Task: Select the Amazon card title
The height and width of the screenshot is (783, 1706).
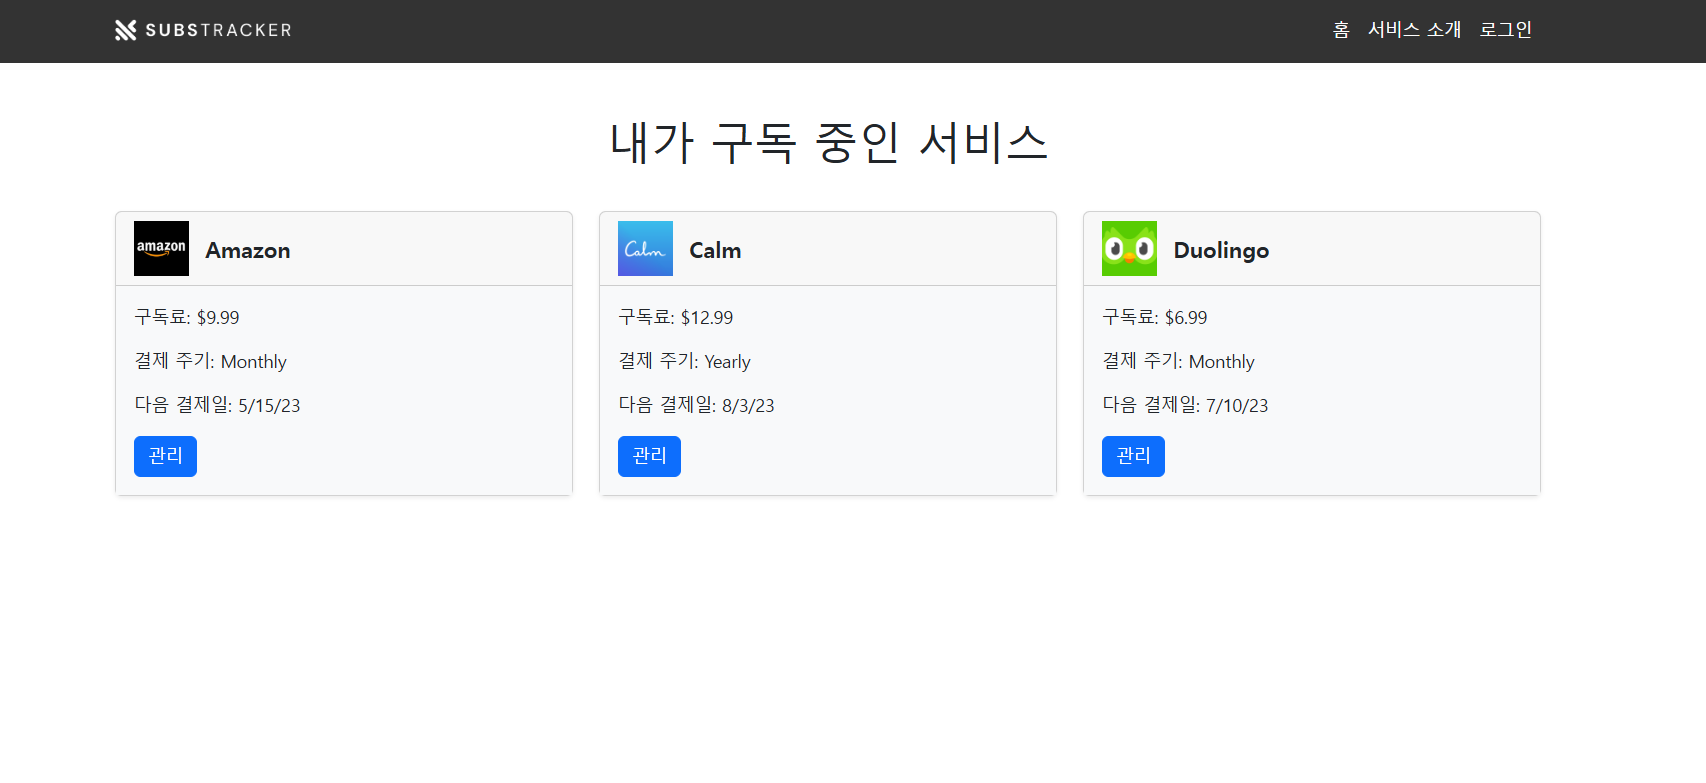Action: tap(248, 250)
